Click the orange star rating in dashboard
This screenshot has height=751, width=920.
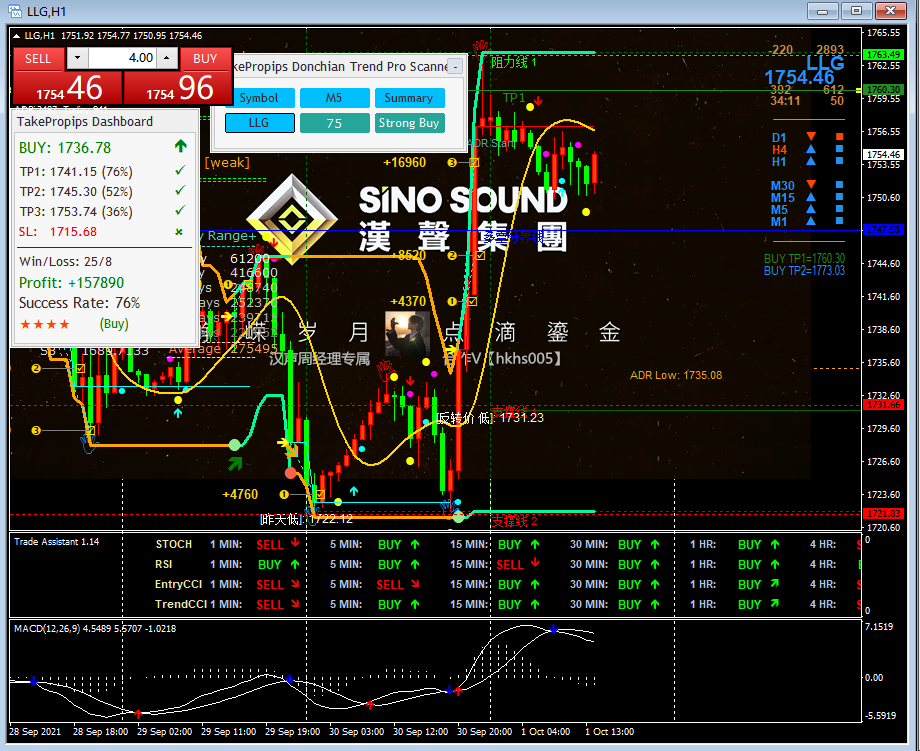pyautogui.click(x=45, y=324)
